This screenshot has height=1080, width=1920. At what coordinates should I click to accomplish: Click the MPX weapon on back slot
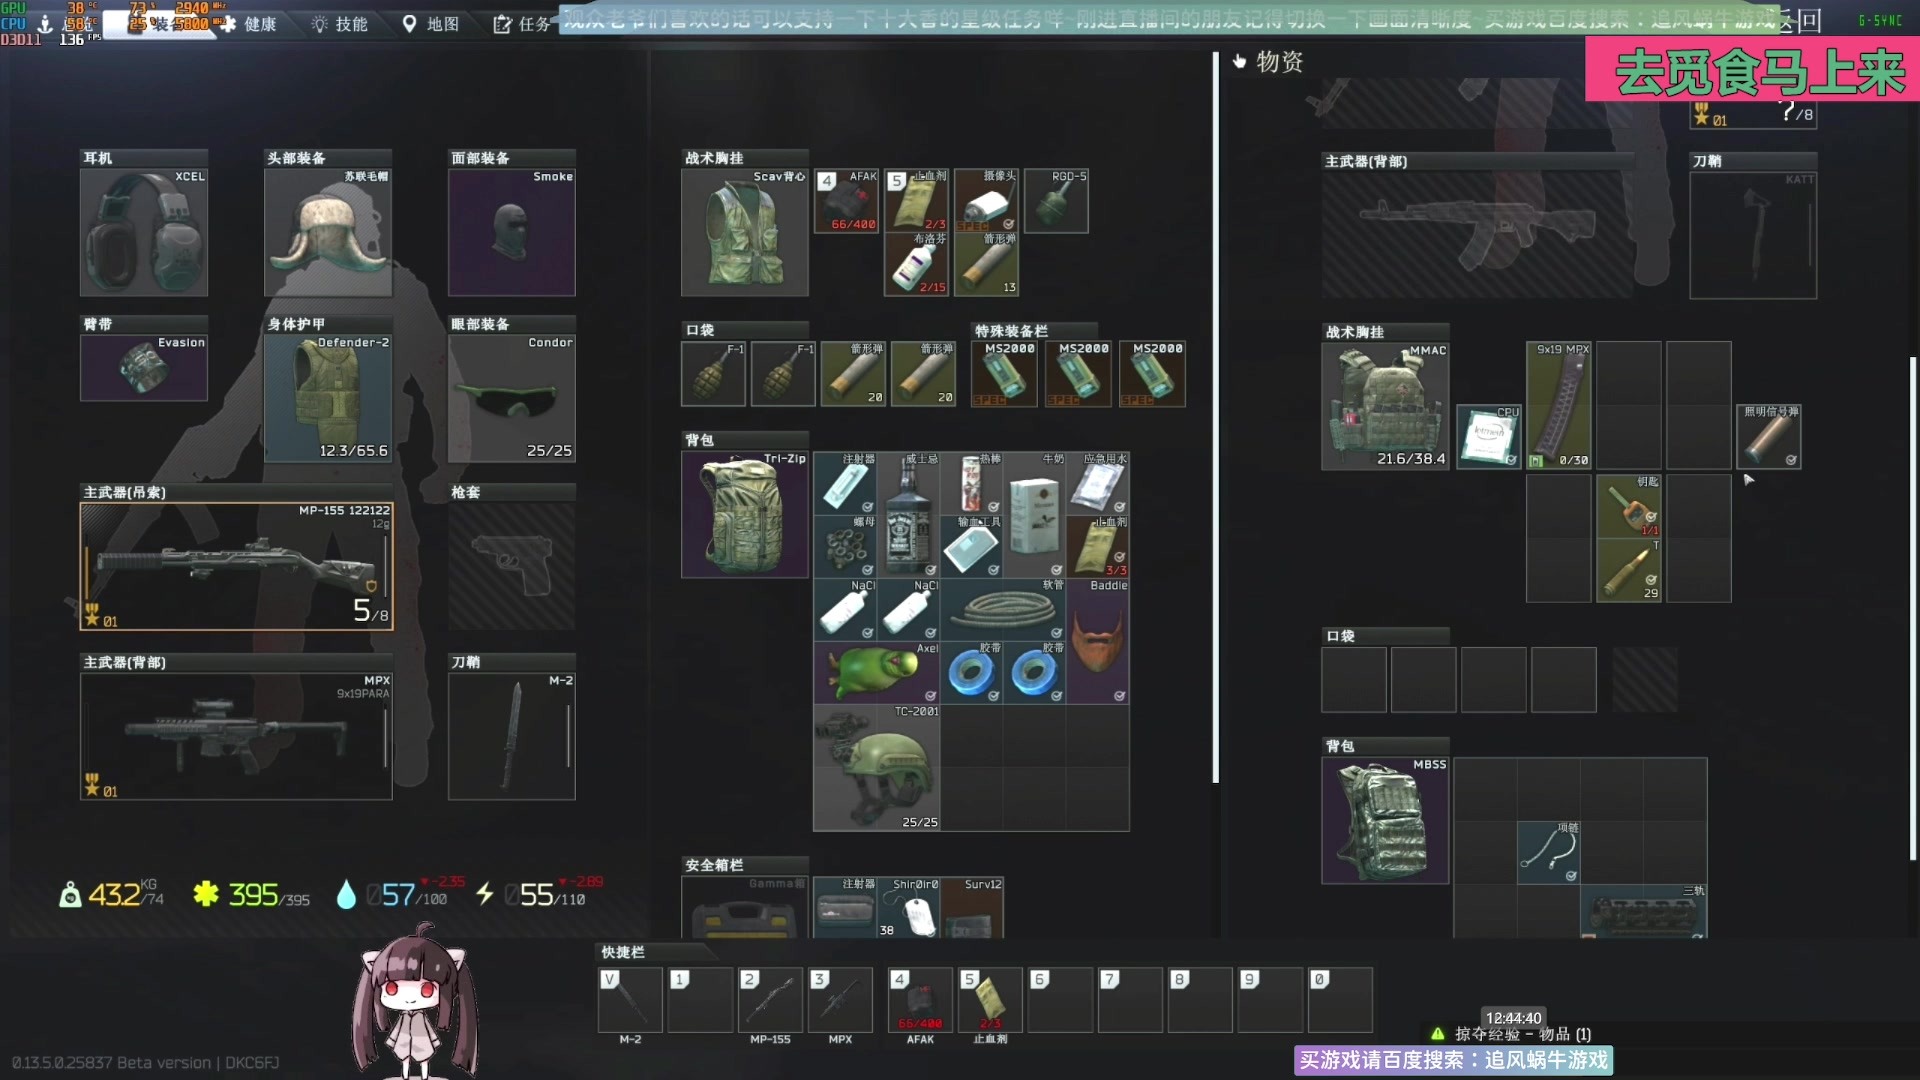(x=236, y=736)
